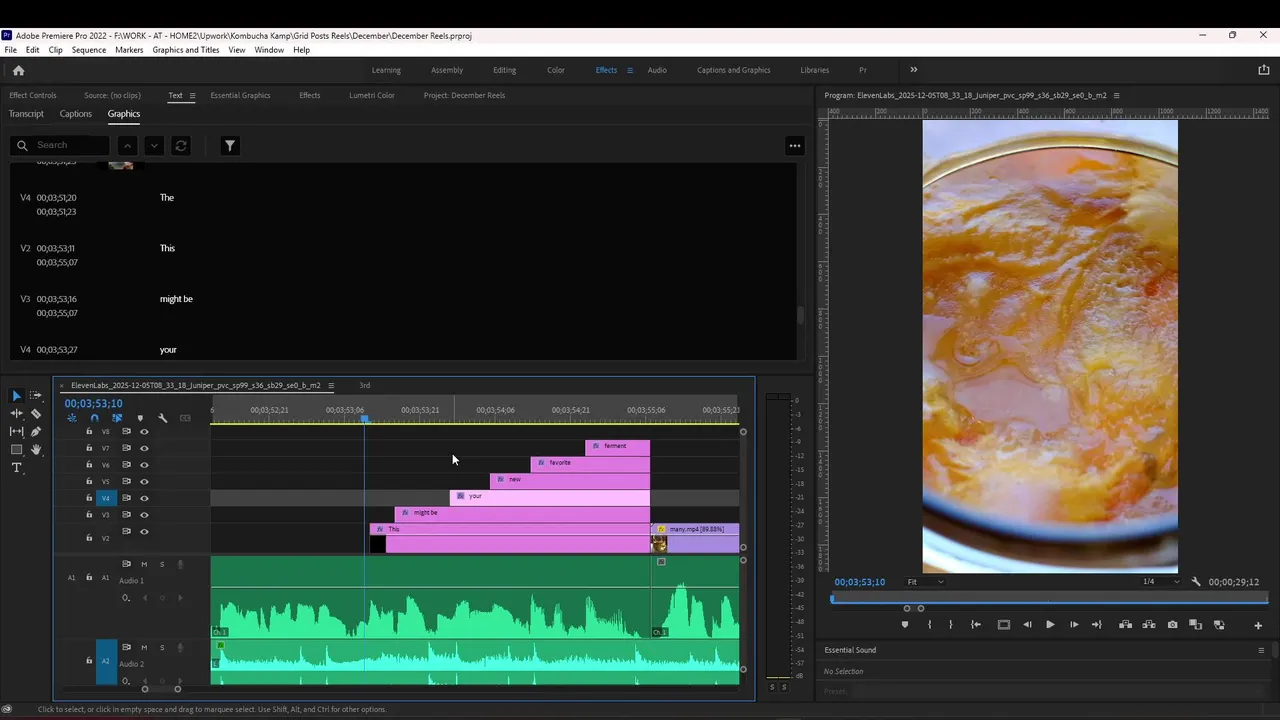Go to the Home screen icon
The image size is (1280, 720).
tap(18, 70)
